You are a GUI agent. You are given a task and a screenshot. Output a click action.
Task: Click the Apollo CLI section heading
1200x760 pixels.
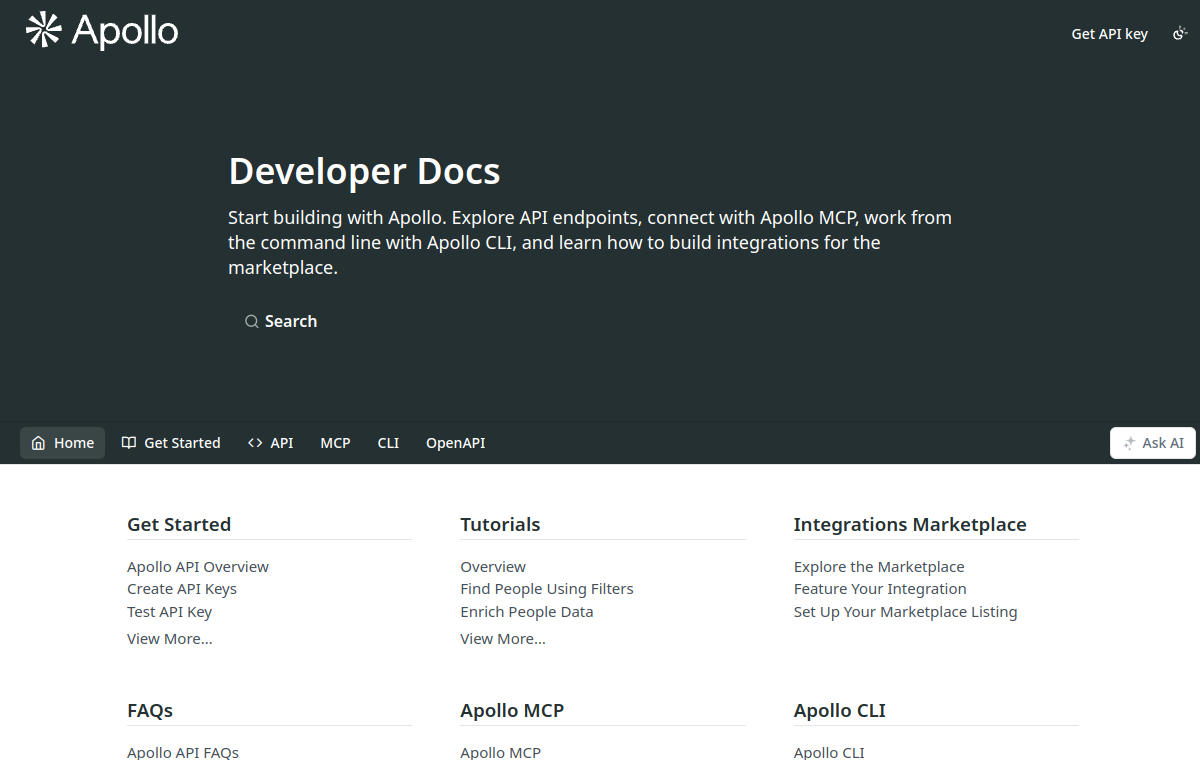pos(840,710)
